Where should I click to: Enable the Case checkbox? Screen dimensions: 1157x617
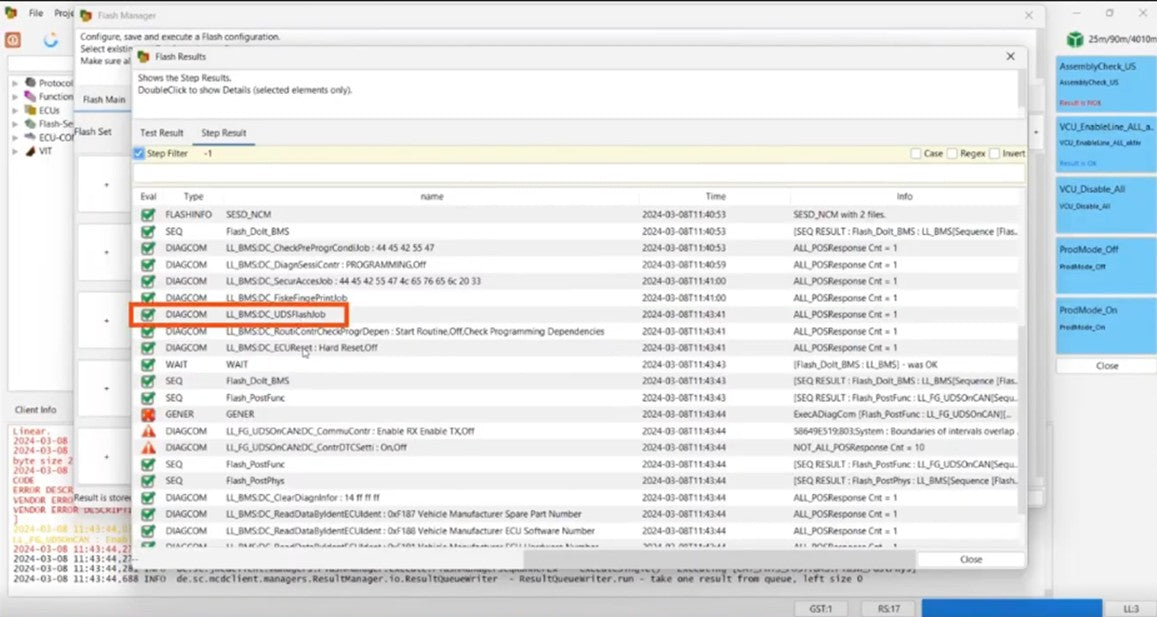[x=916, y=154]
